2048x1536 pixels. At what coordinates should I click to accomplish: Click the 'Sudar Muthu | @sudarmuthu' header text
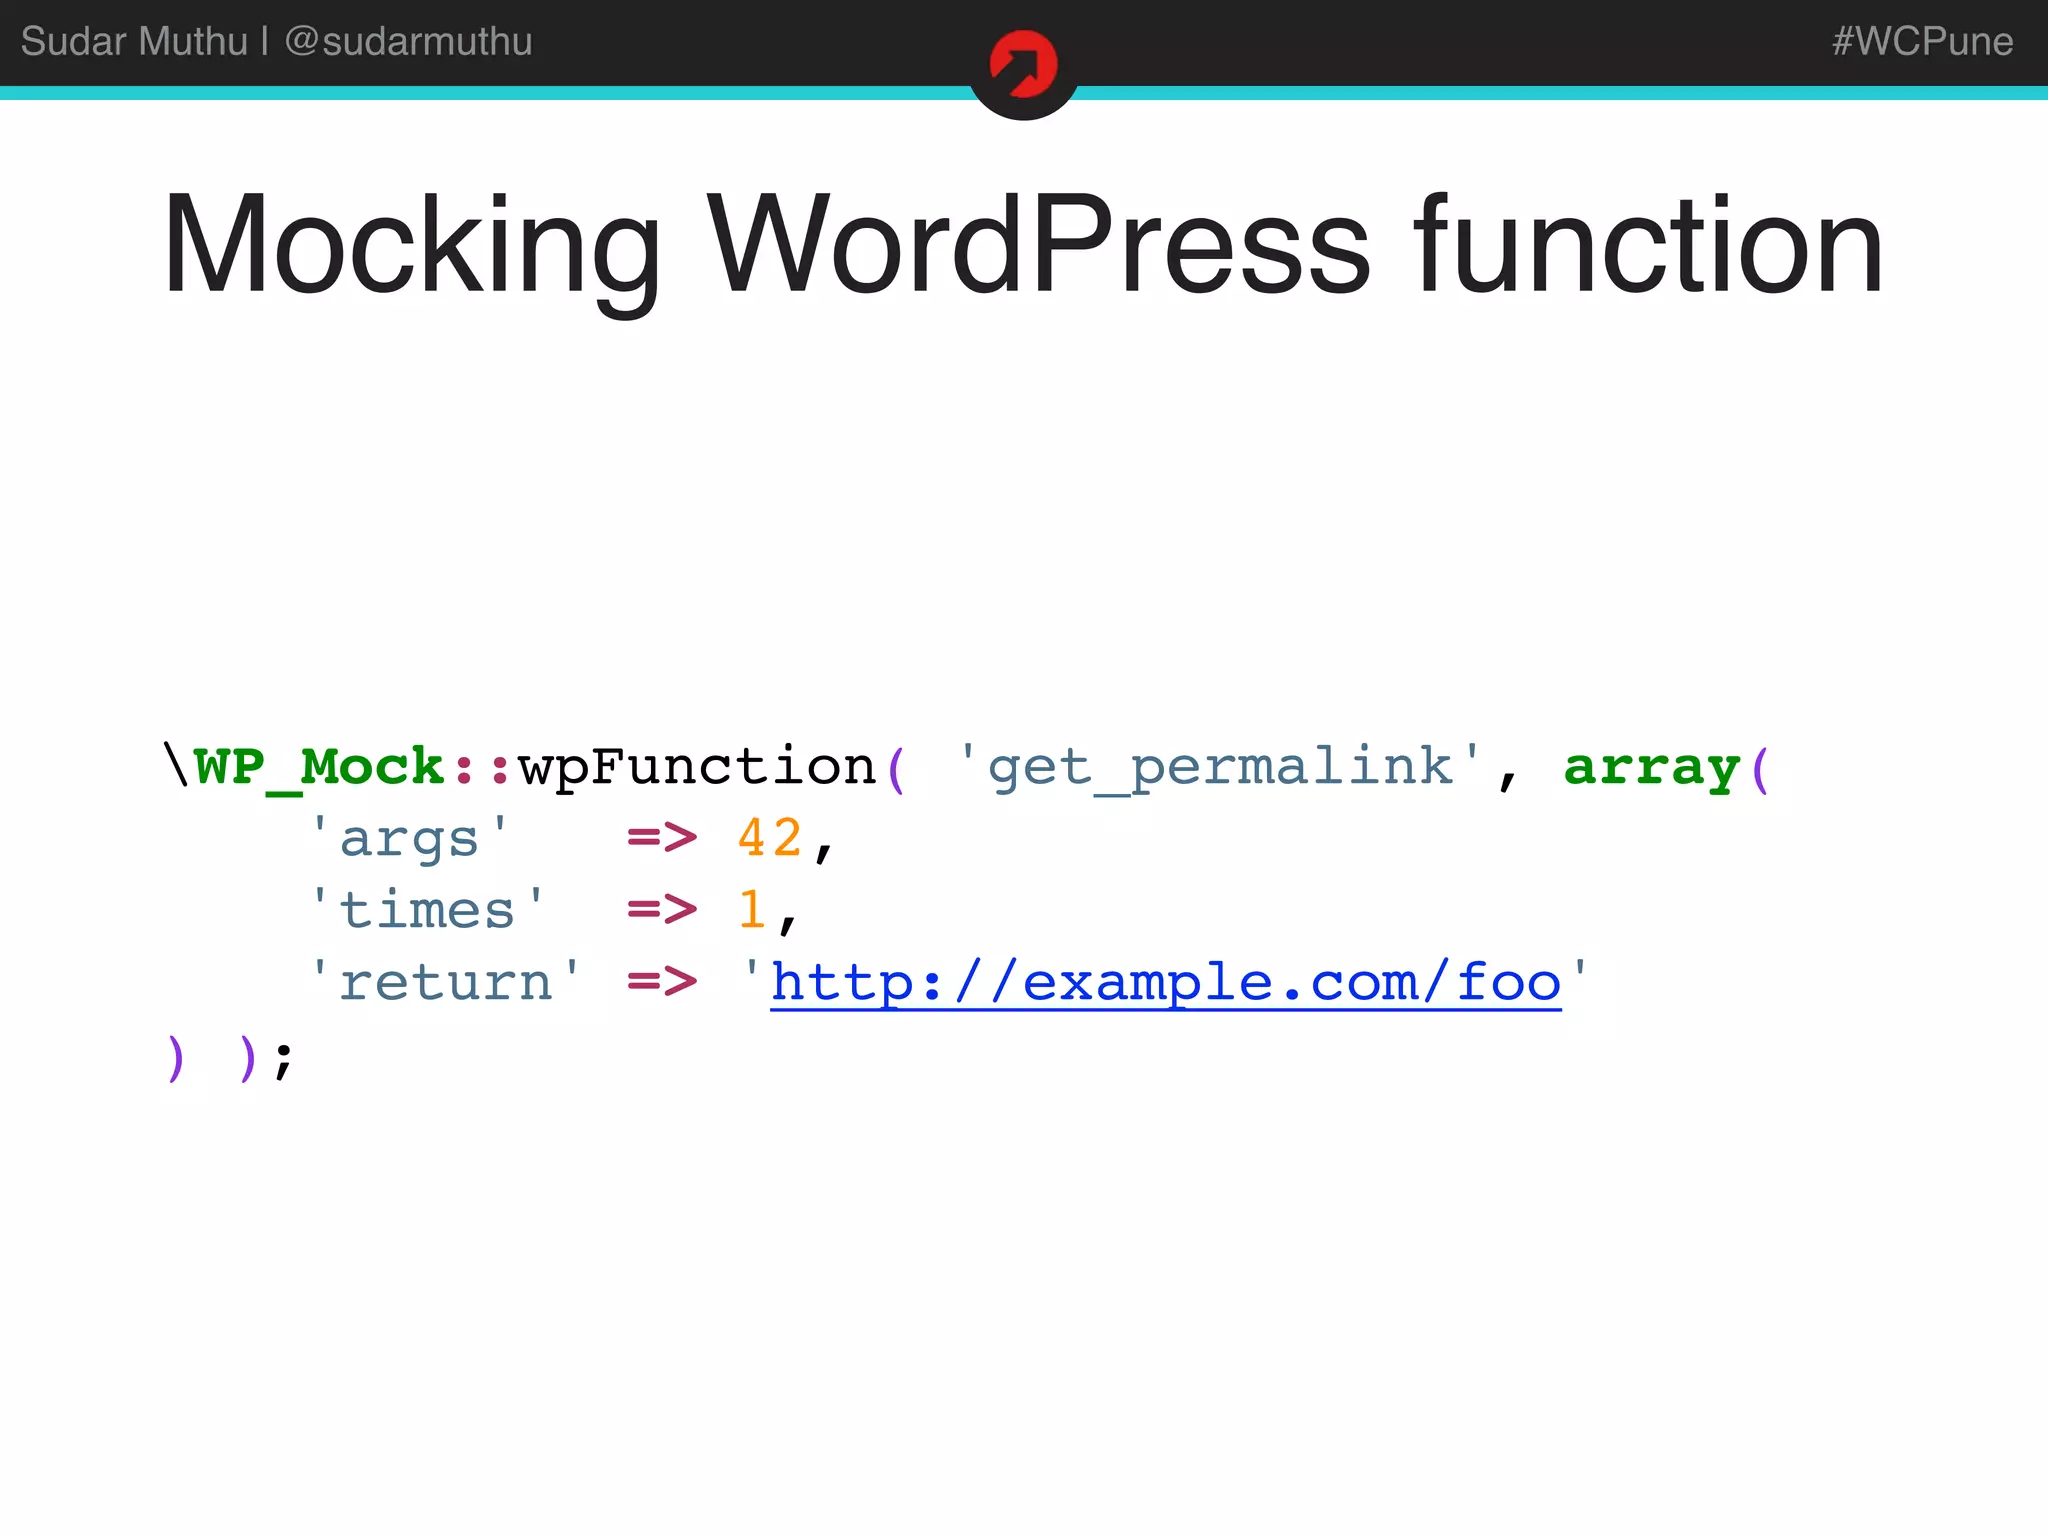(276, 41)
